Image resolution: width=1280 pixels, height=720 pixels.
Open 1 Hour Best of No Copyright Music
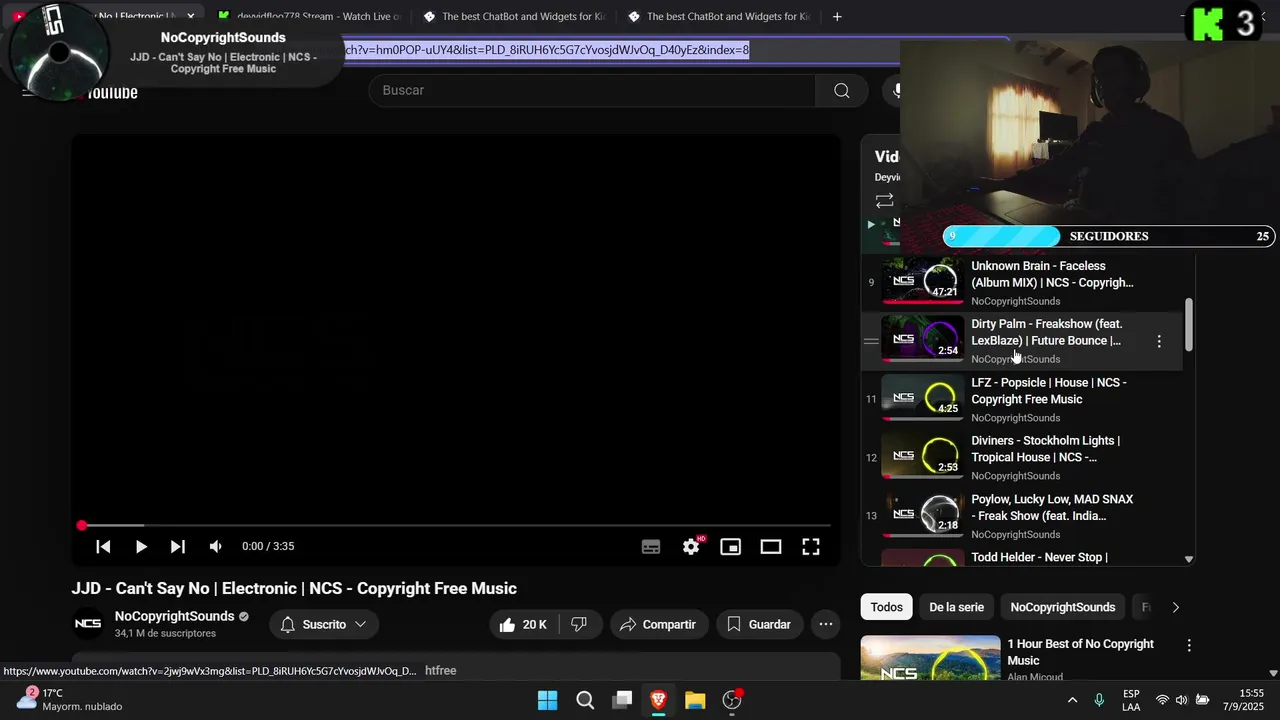1080,652
